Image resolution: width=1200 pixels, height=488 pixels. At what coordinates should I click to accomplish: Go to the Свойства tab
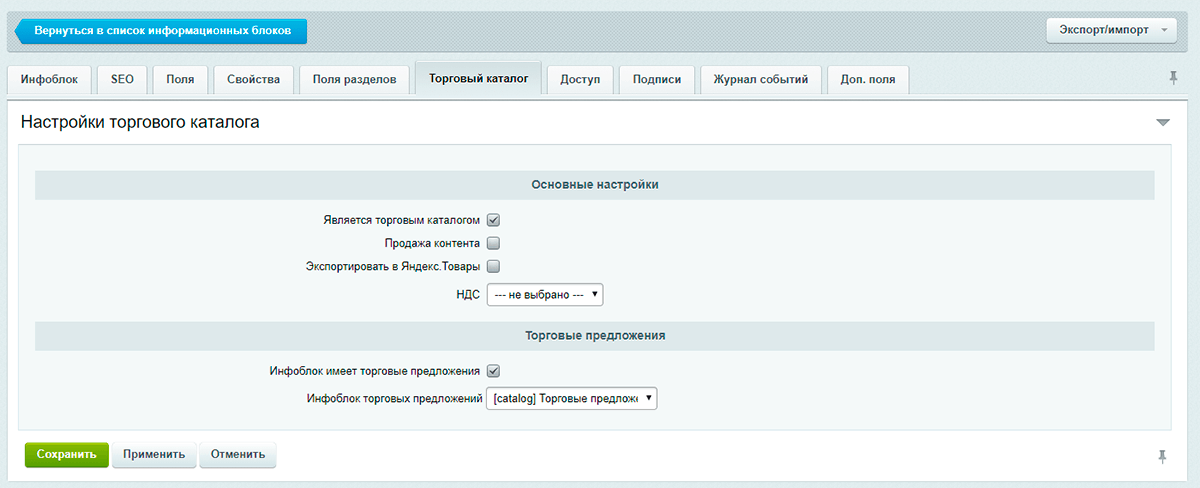[x=253, y=79]
